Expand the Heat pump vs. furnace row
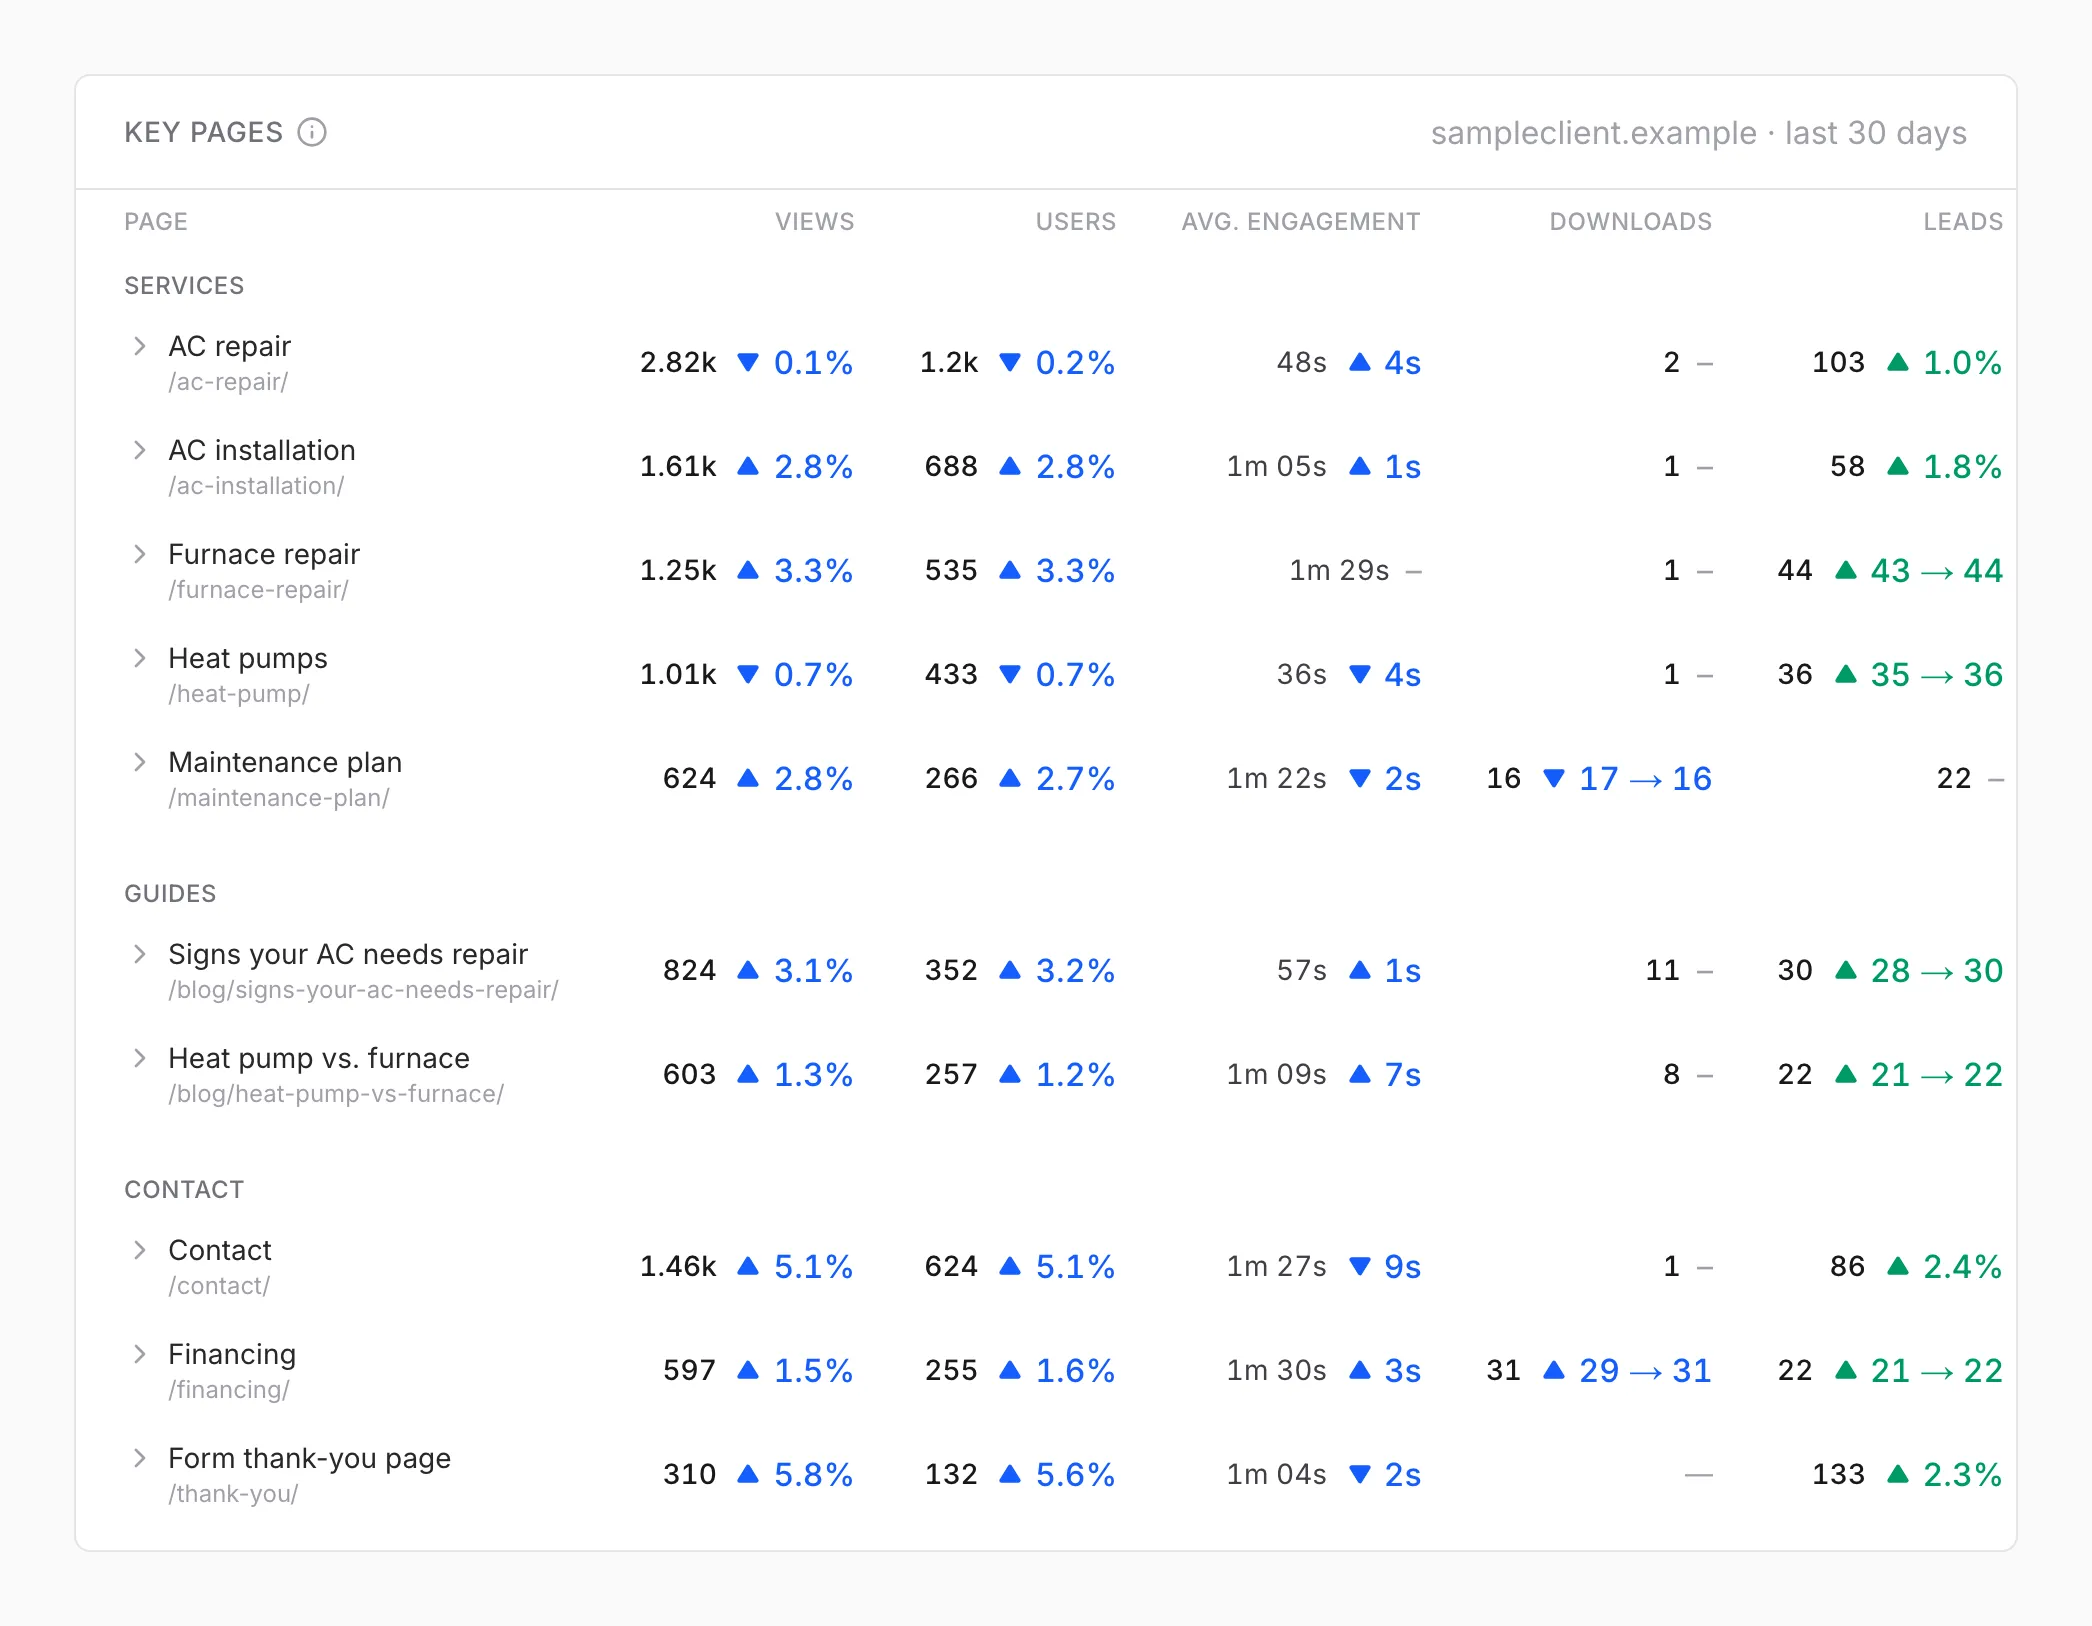 pyautogui.click(x=140, y=1058)
